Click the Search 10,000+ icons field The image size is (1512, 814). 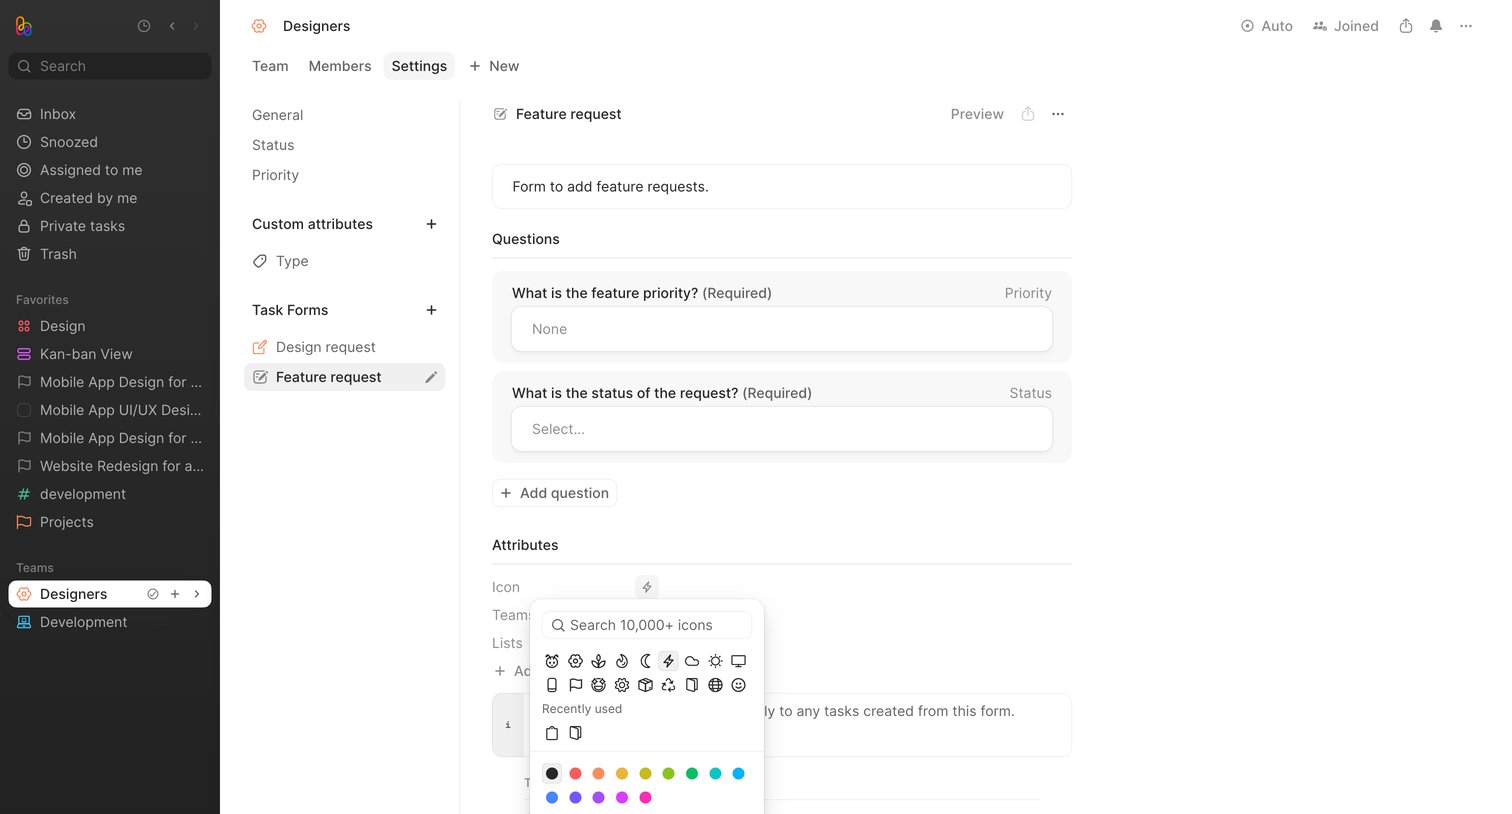point(647,625)
